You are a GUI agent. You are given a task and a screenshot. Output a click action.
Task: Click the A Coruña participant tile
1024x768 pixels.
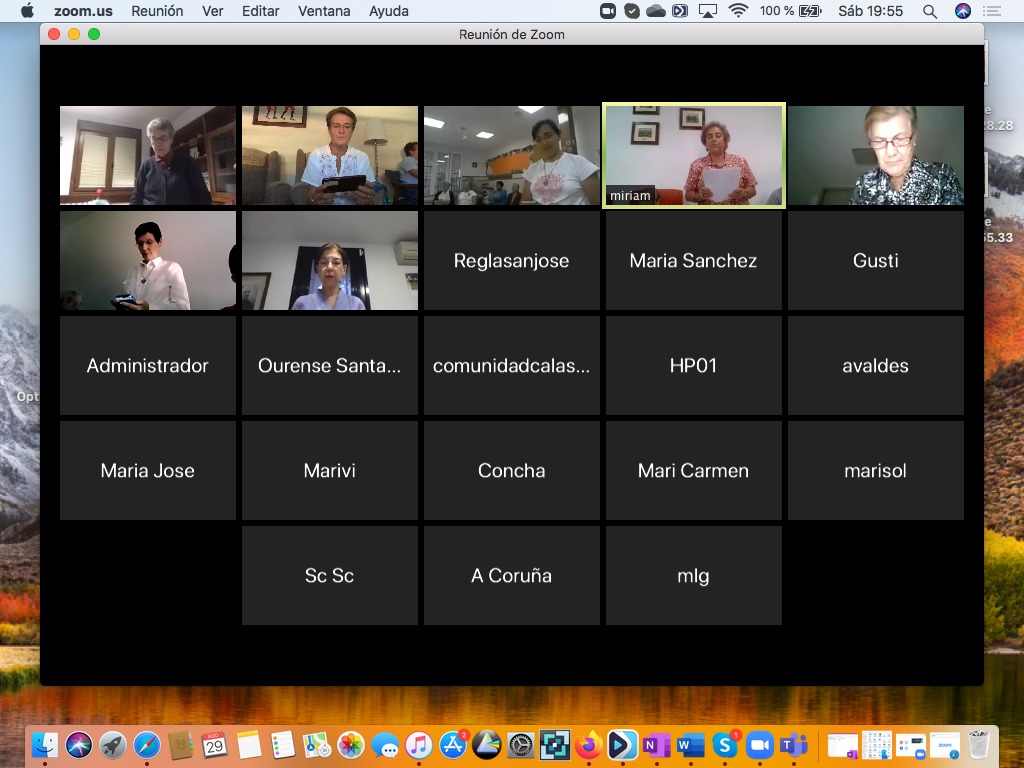point(511,576)
